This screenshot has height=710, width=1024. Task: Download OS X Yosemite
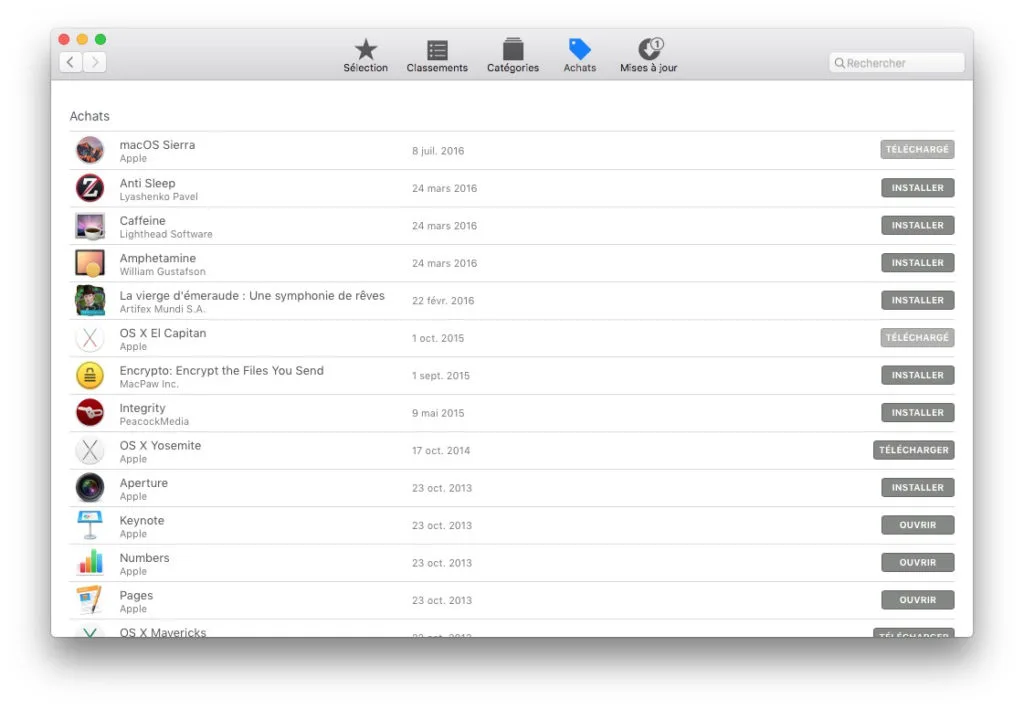(913, 450)
